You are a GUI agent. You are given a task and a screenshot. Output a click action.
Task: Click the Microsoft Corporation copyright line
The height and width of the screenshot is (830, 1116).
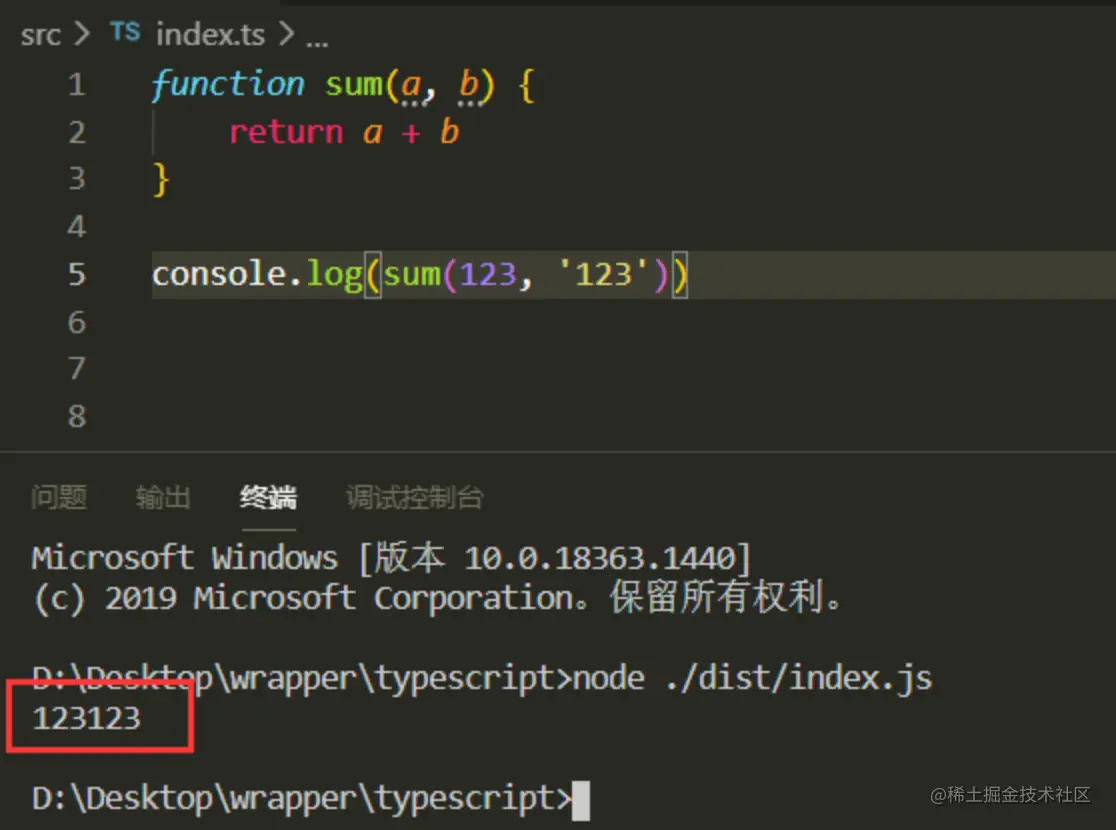click(437, 597)
